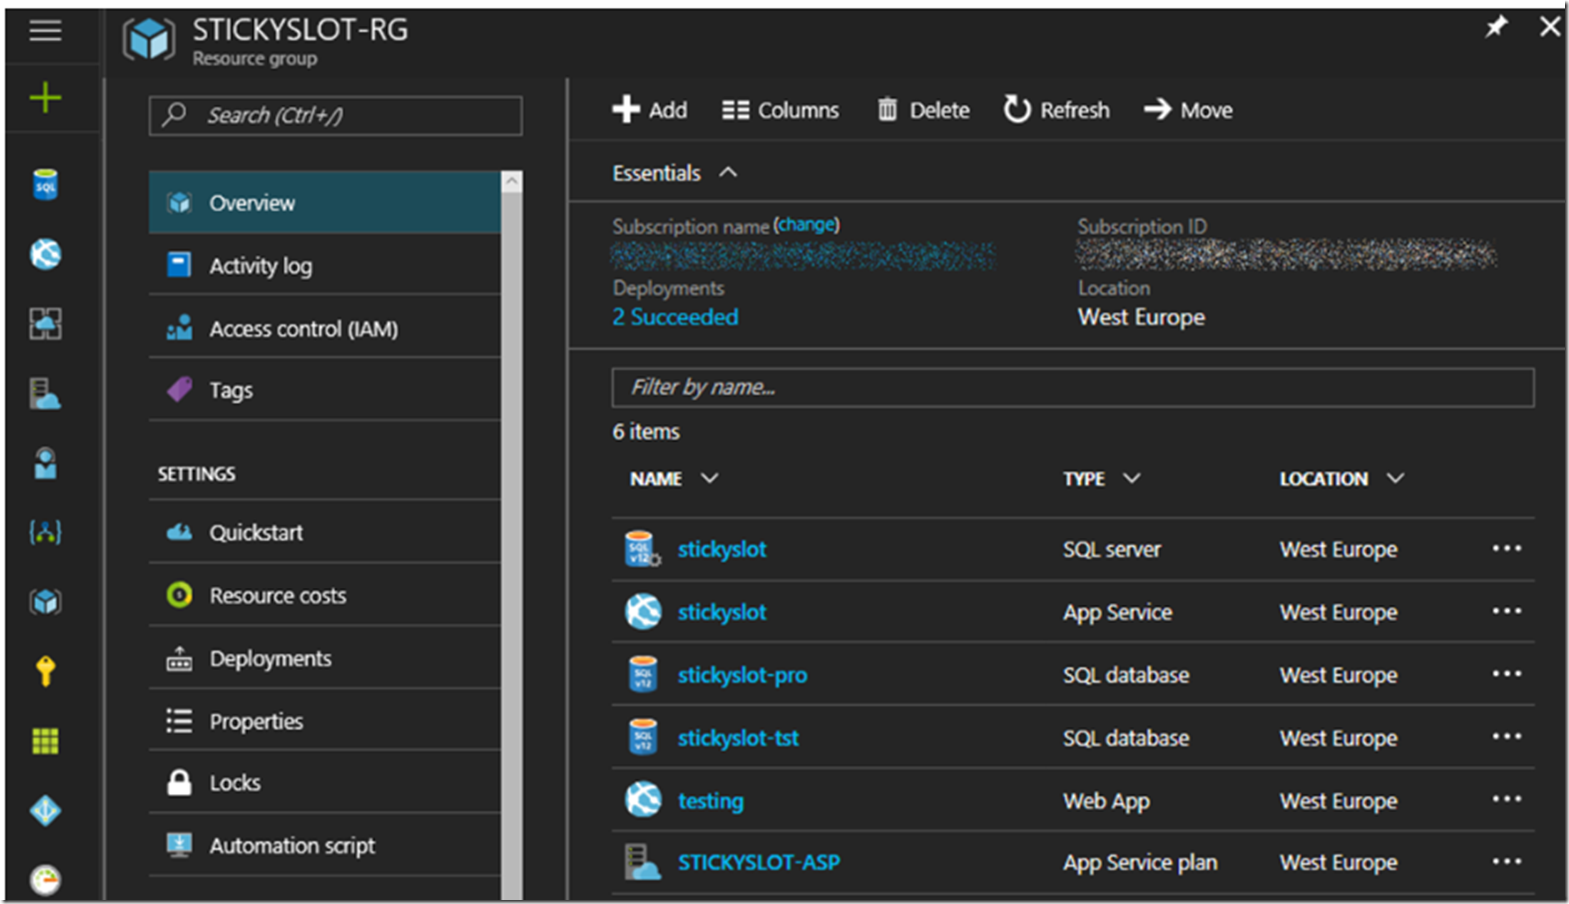Screen dimensions: 1569x904
Task: Open Automation script
Action: coord(325,845)
